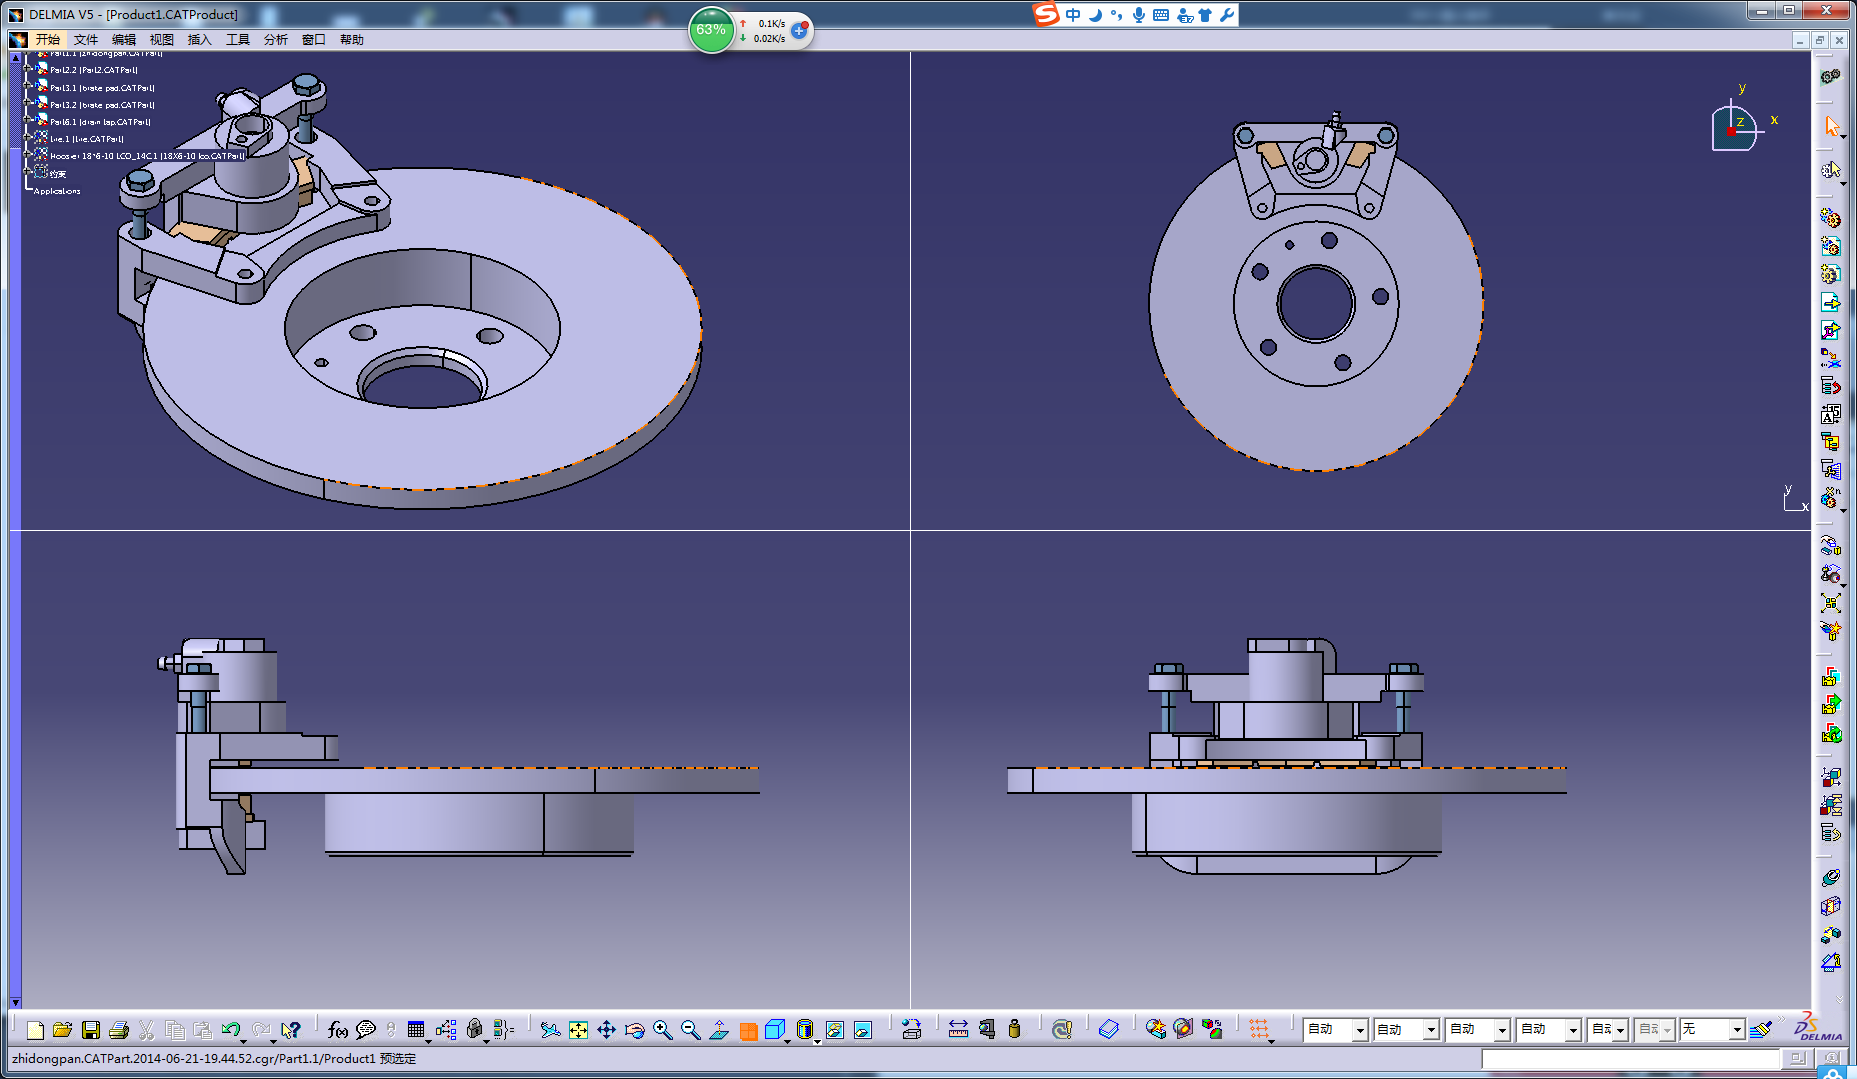
Task: Click the What's This help icon
Action: click(x=291, y=1030)
